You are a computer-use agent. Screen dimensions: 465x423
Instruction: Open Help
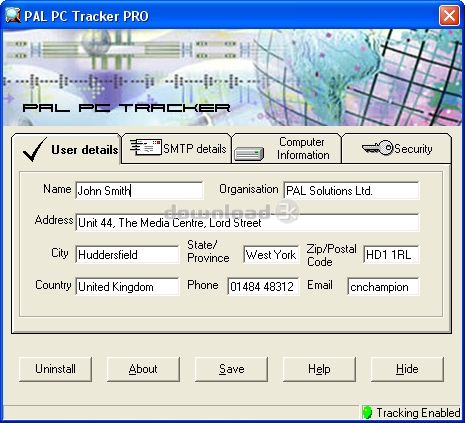coord(319,369)
